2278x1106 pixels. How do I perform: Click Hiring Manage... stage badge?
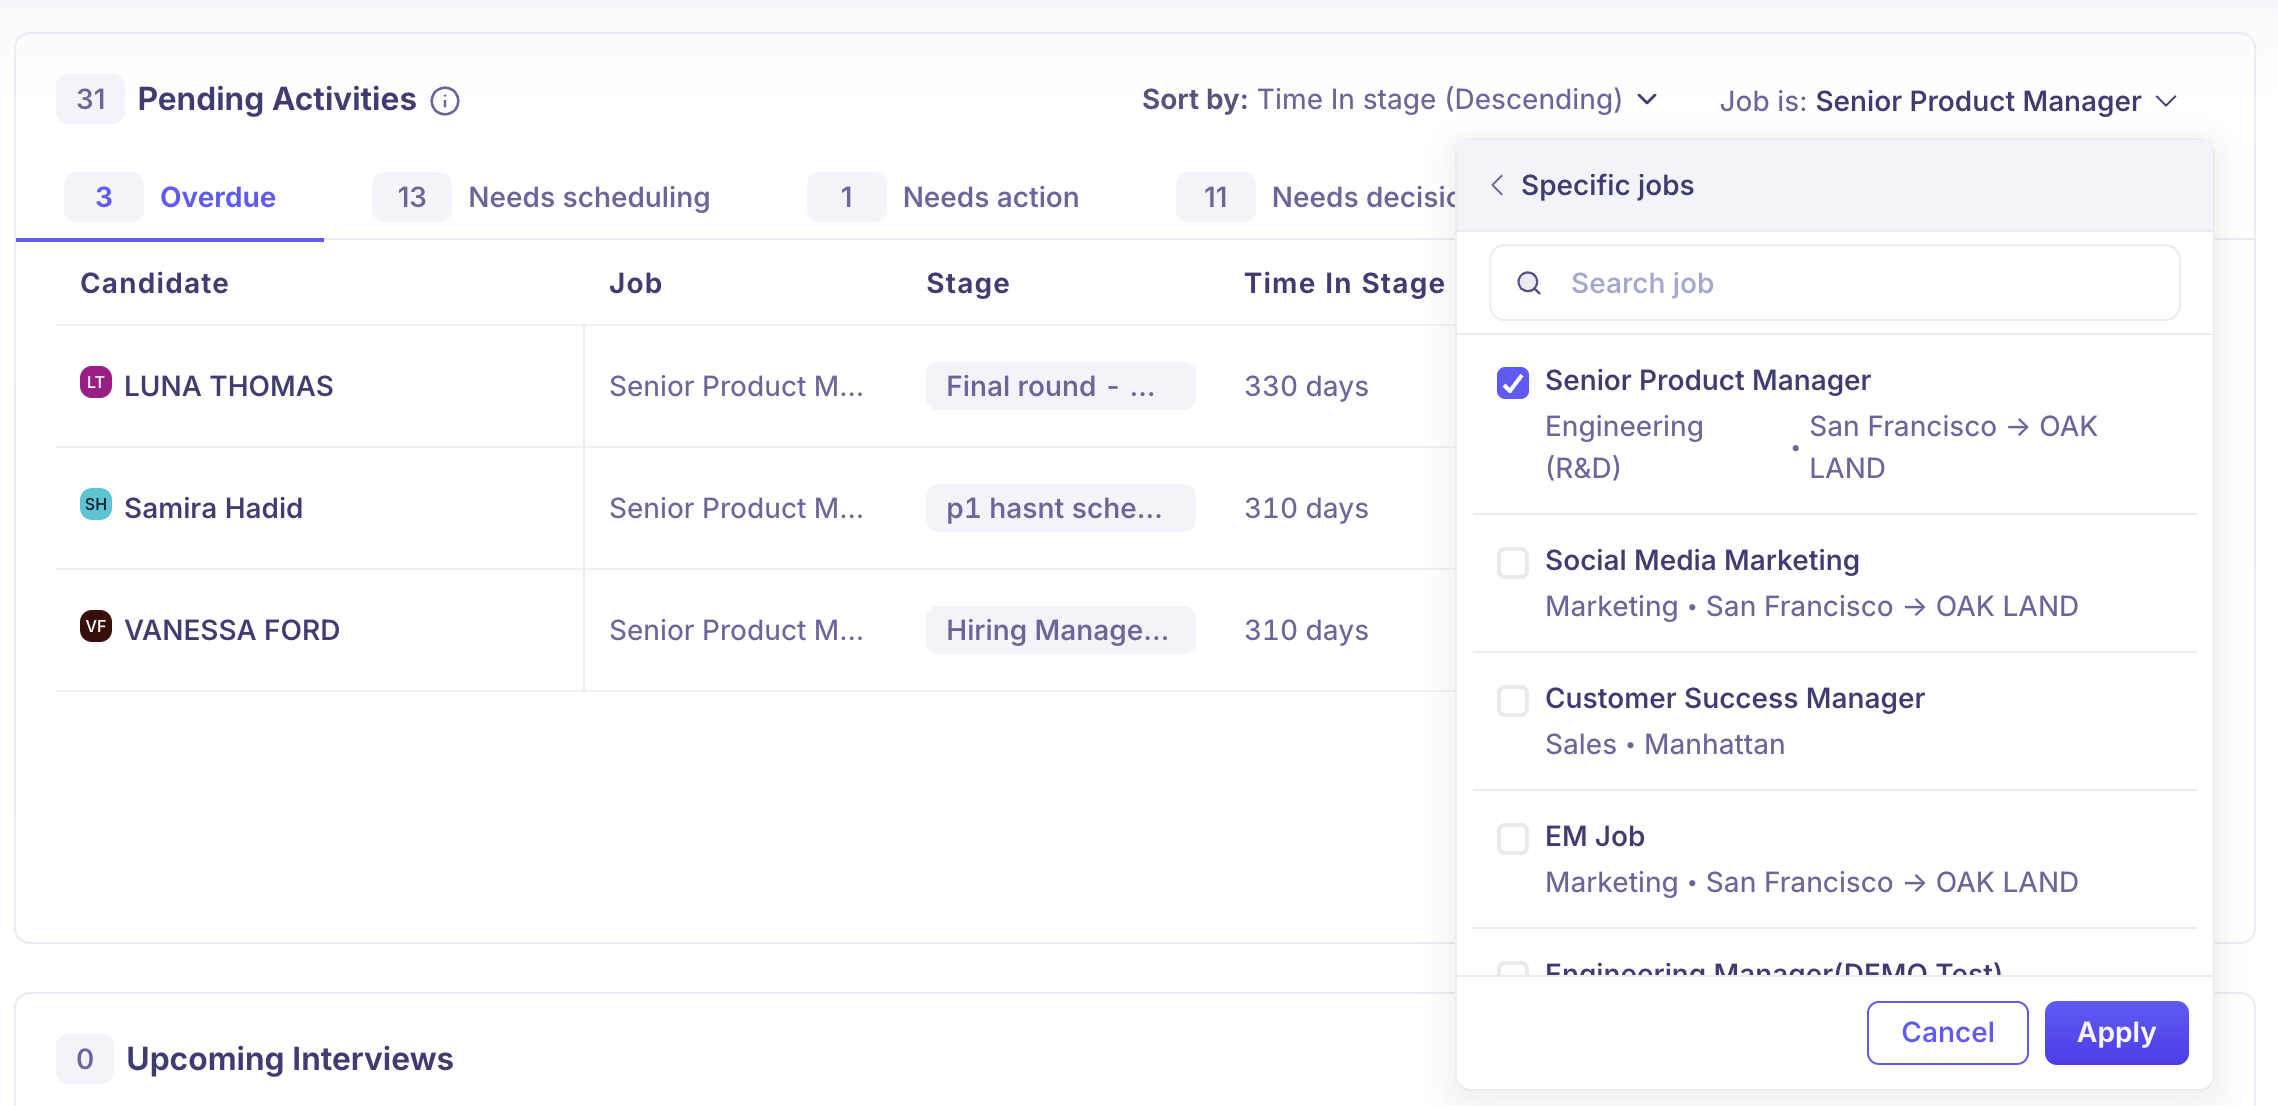(x=1060, y=630)
